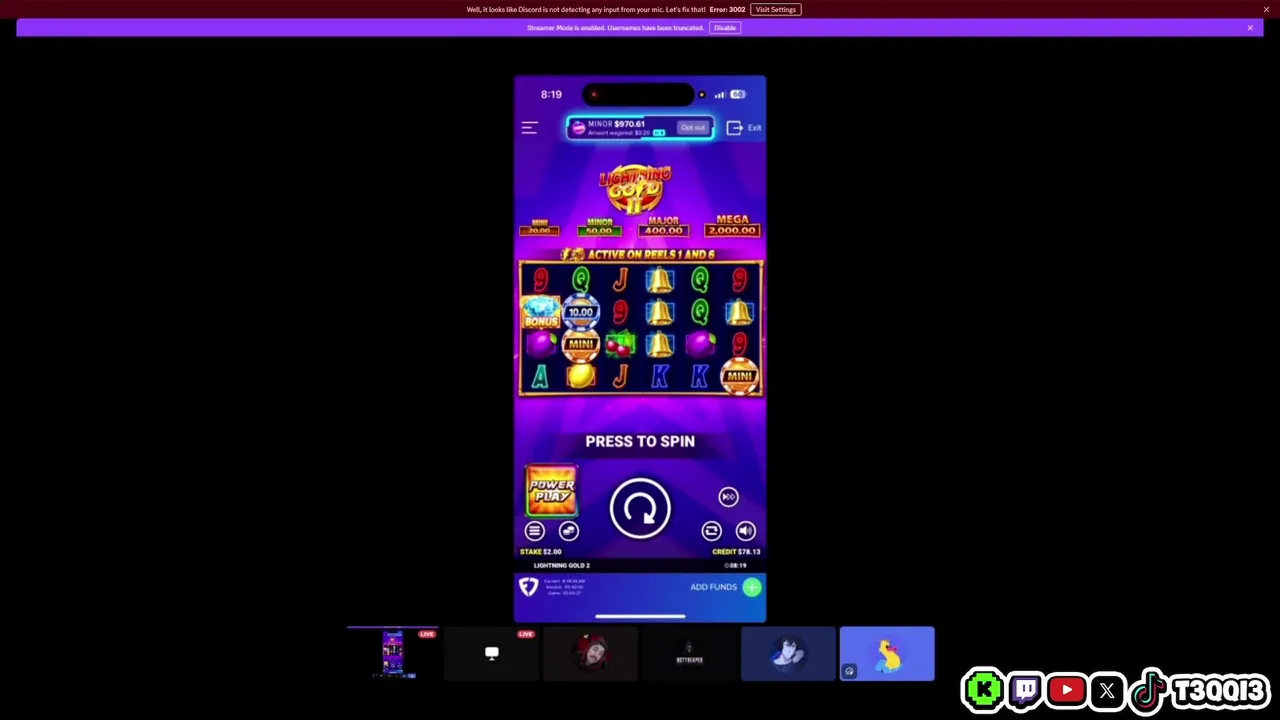Click the FanDuel shield logo

coord(529,587)
